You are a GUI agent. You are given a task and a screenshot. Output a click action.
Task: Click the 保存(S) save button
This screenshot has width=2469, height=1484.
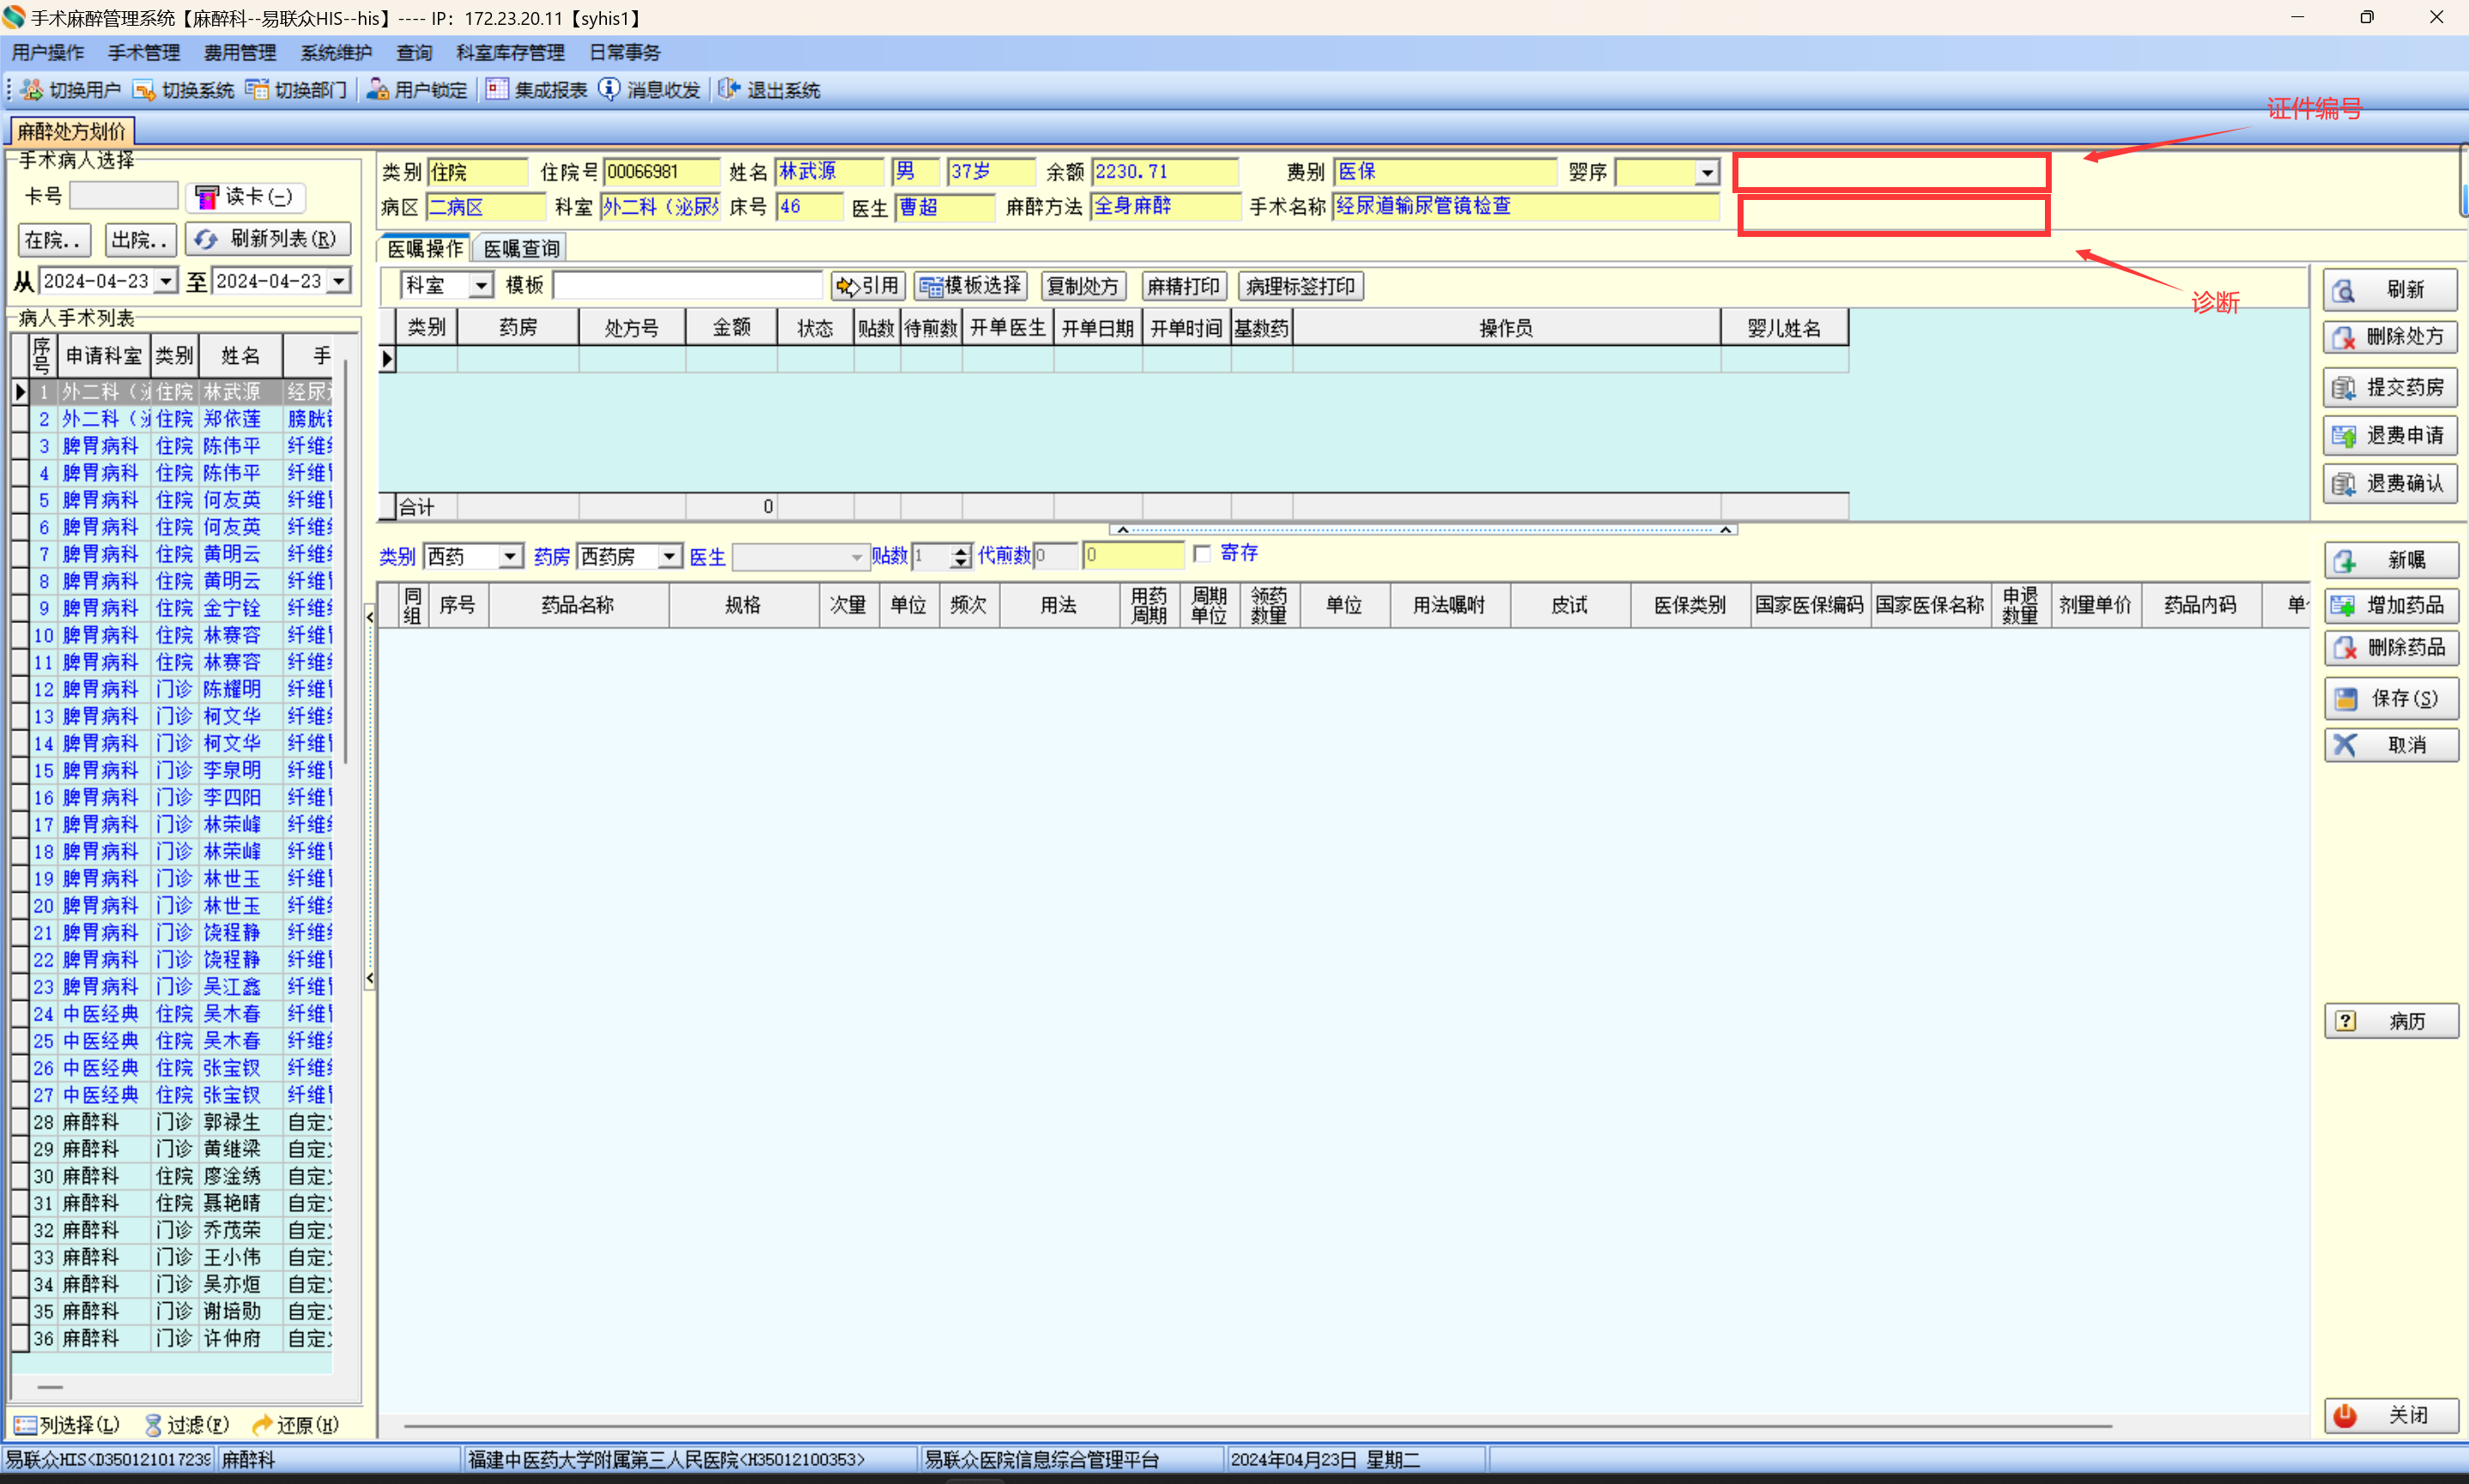tap(2390, 698)
